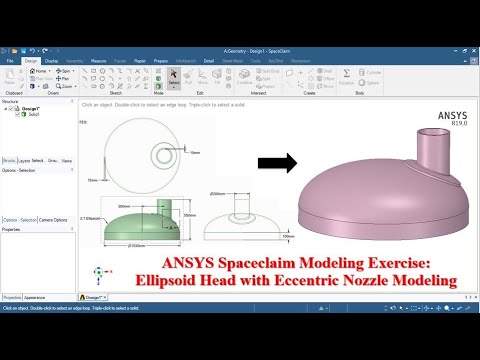This screenshot has width=480, height=360.
Task: Switch to the Display ribbon tab
Action: pos(51,61)
